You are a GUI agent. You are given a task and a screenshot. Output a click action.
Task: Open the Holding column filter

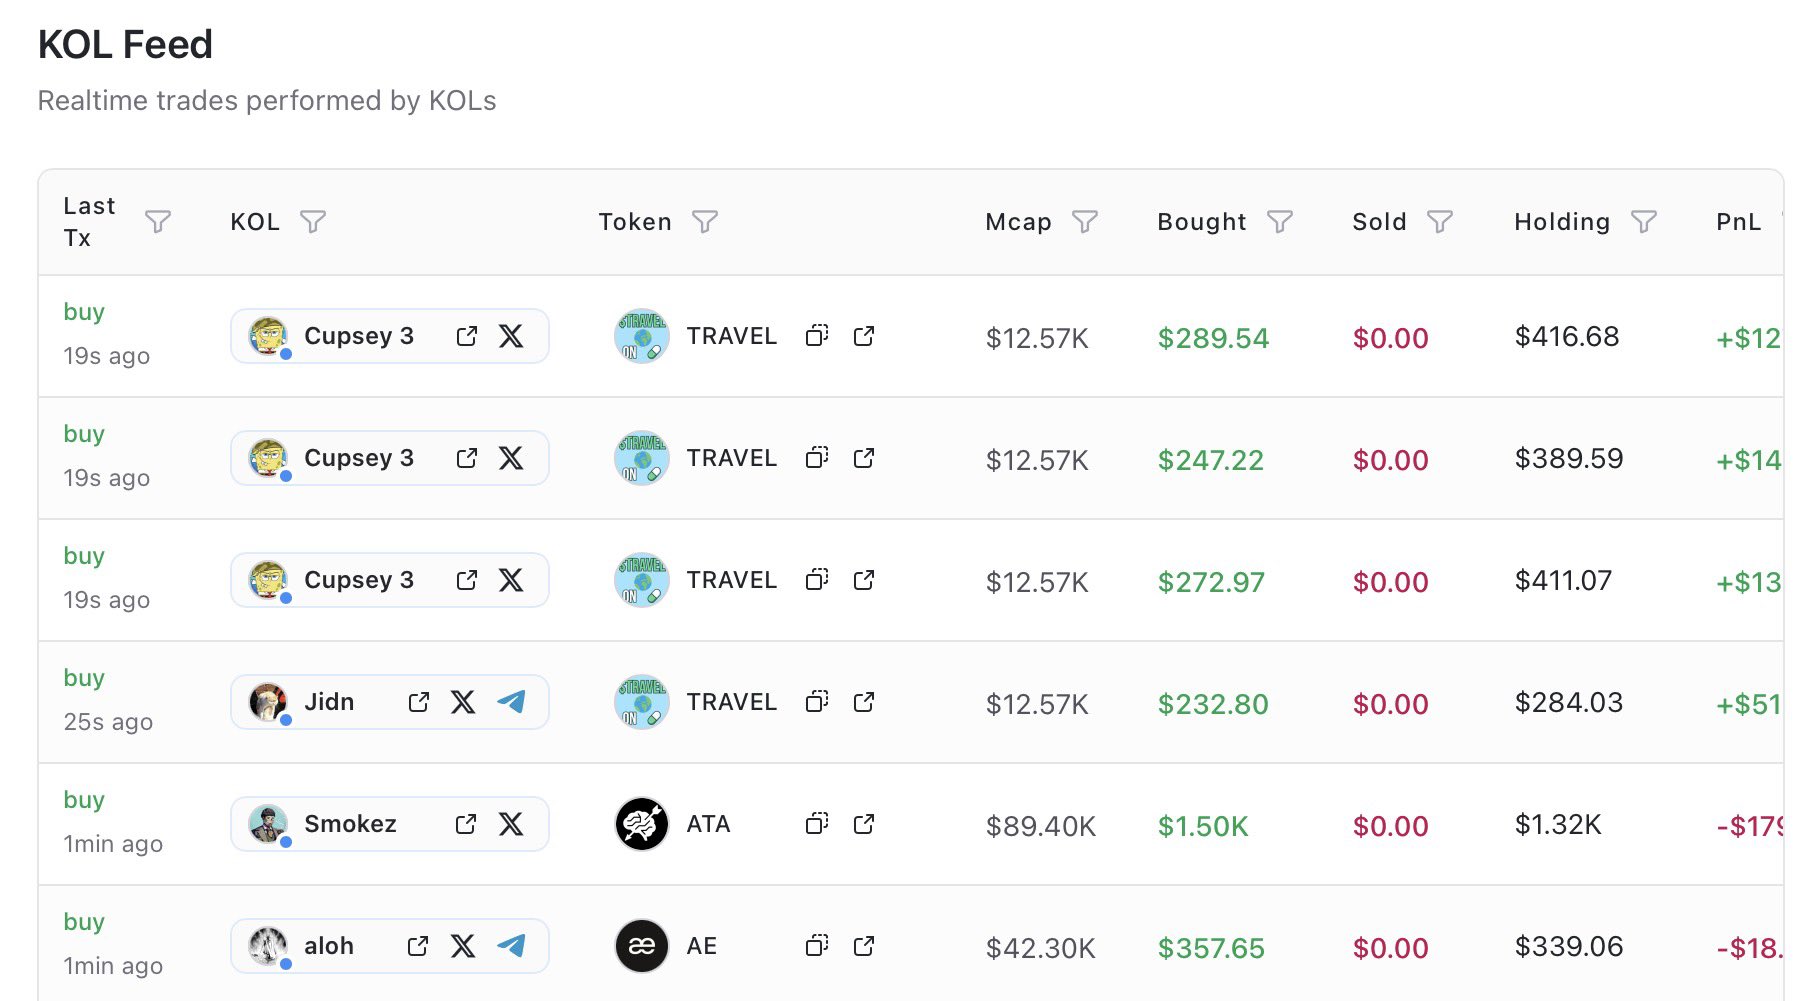pos(1644,221)
